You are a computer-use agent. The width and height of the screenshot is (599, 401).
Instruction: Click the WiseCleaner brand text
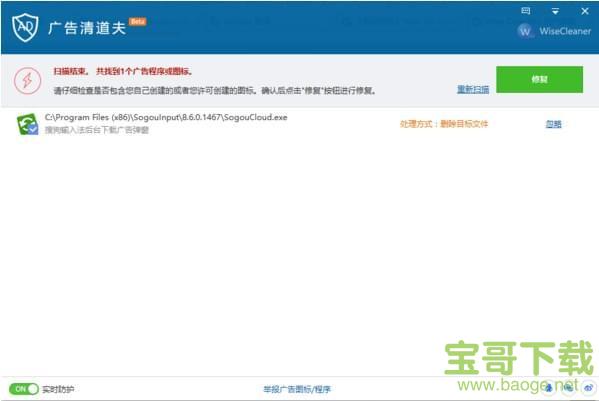pos(565,31)
